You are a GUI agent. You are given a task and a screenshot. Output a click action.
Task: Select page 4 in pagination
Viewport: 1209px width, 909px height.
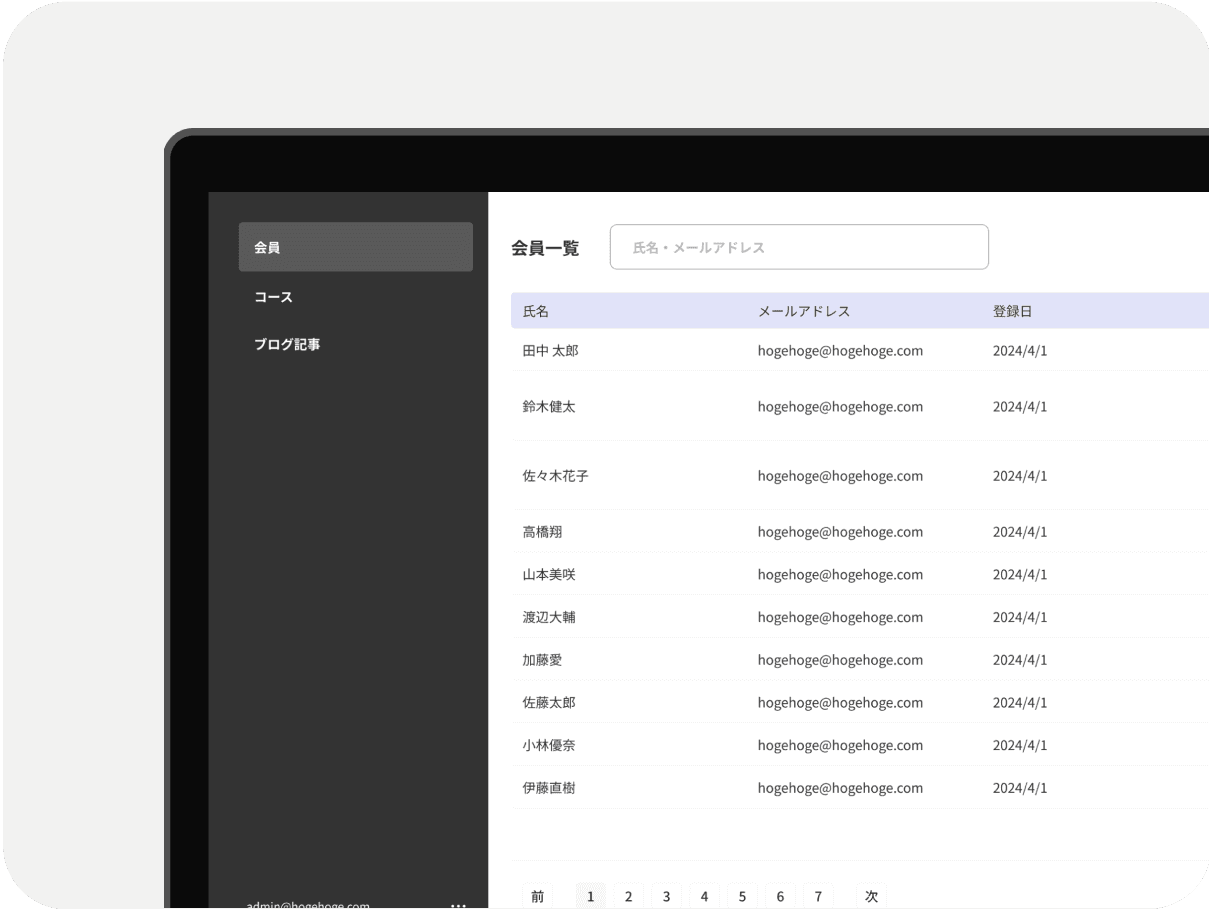point(704,895)
